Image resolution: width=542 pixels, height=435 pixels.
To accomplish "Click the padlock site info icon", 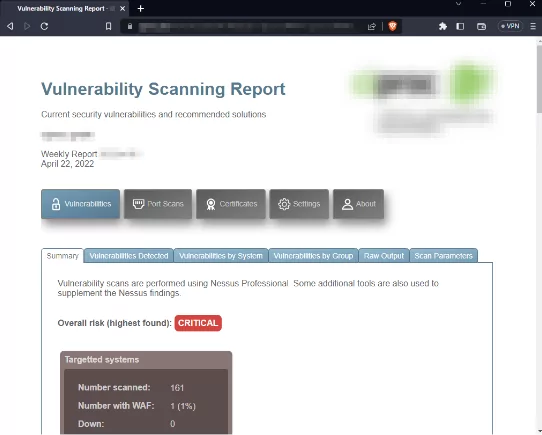I will (x=130, y=26).
